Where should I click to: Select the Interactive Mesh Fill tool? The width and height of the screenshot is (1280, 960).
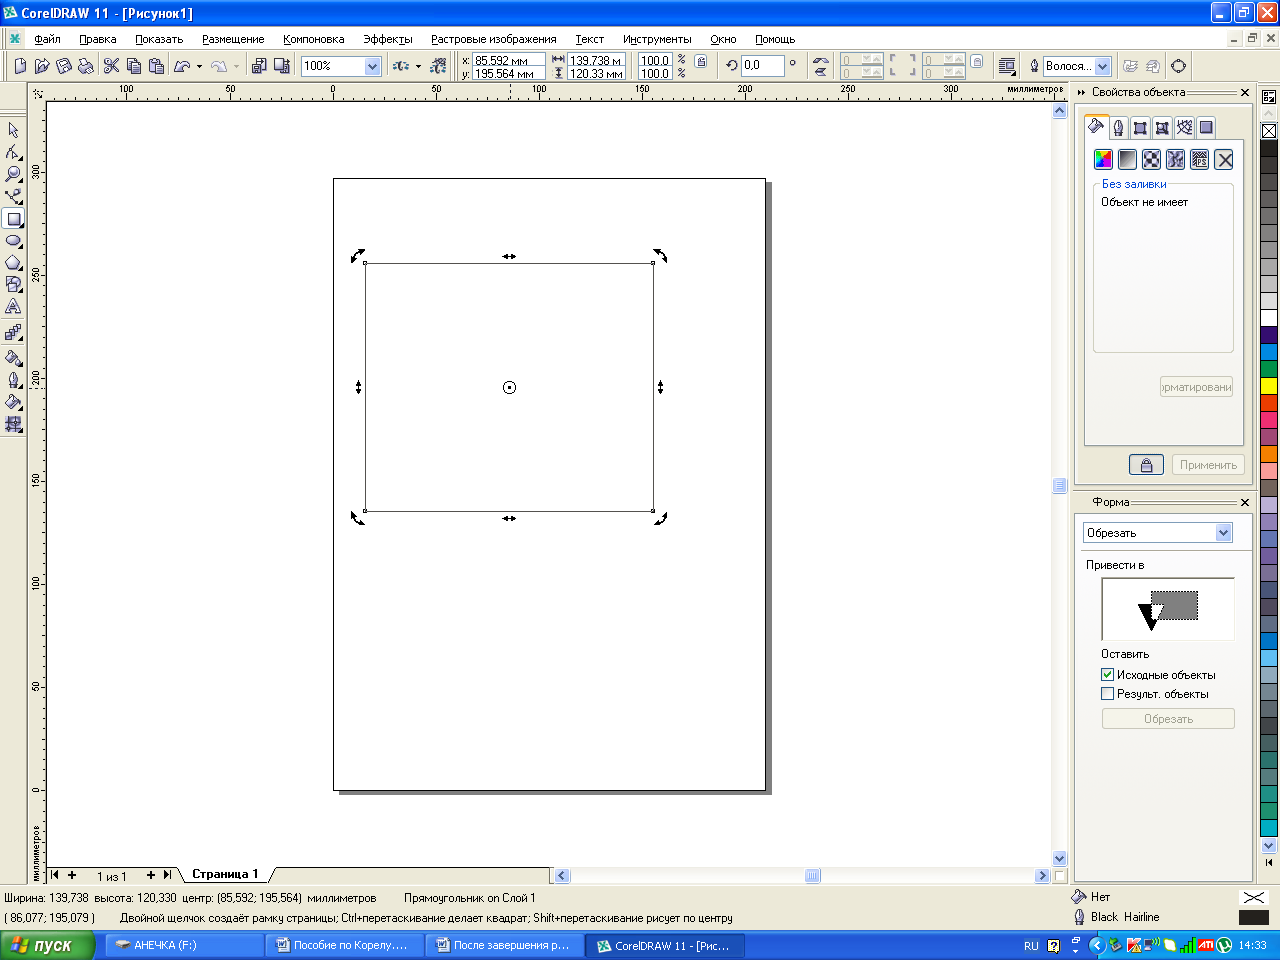pyautogui.click(x=13, y=424)
